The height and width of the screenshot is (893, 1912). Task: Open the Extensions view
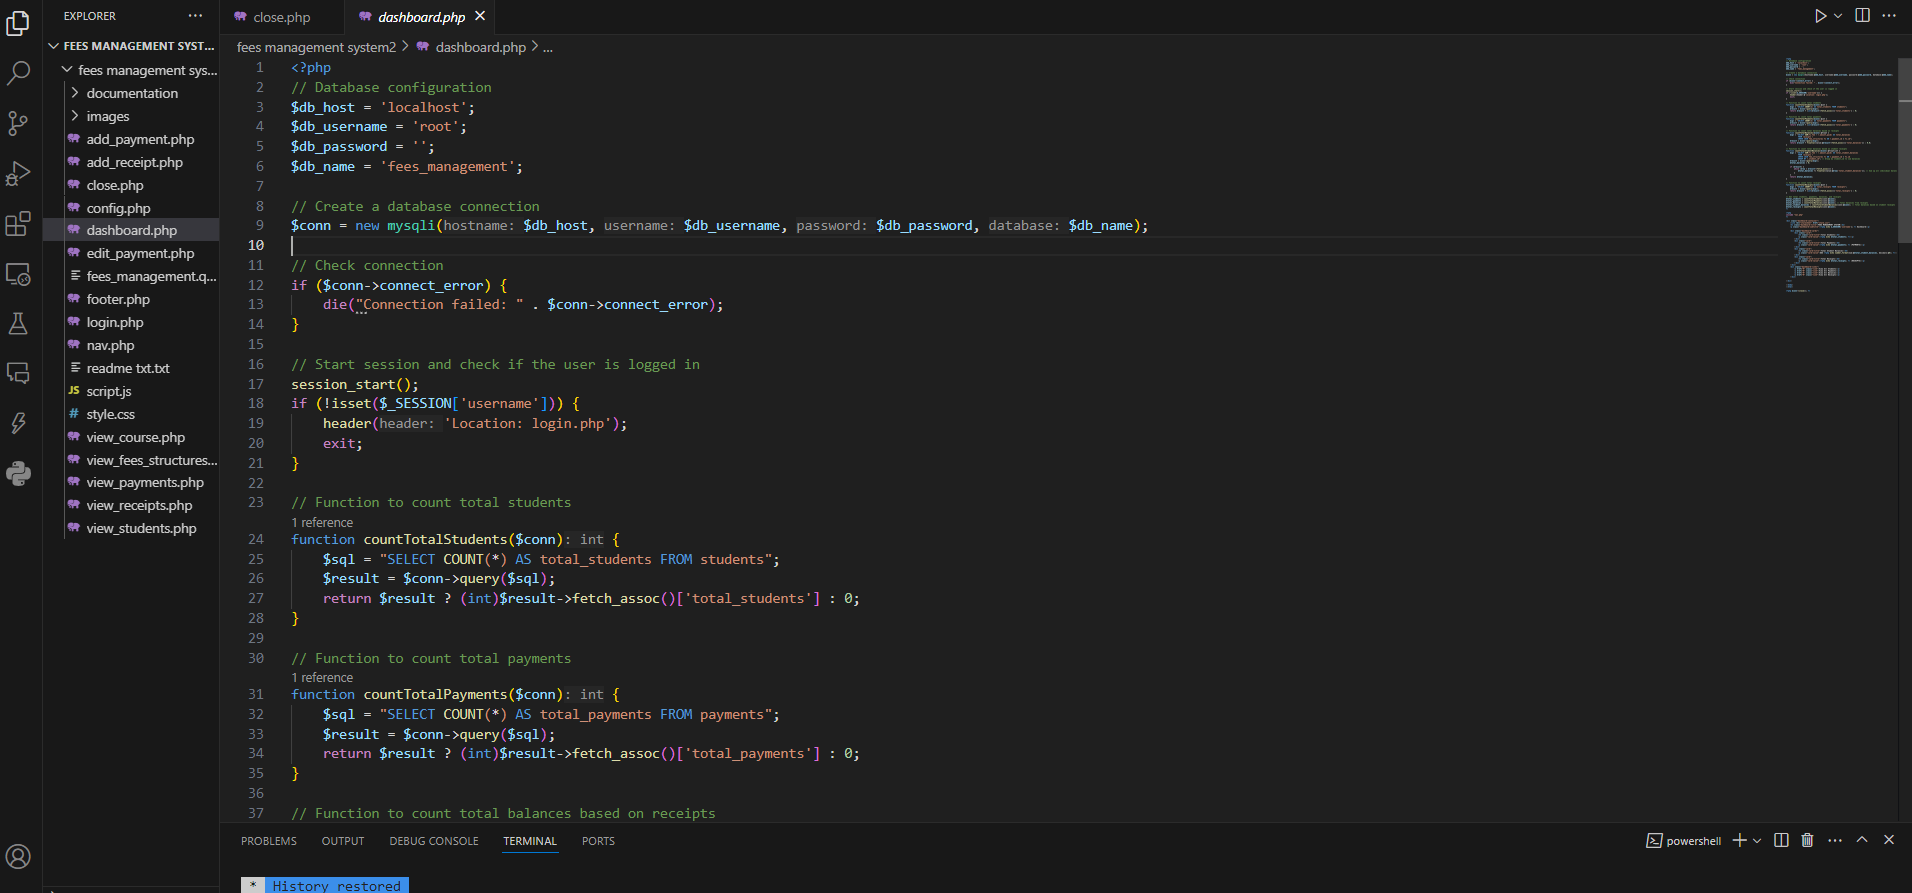(18, 223)
